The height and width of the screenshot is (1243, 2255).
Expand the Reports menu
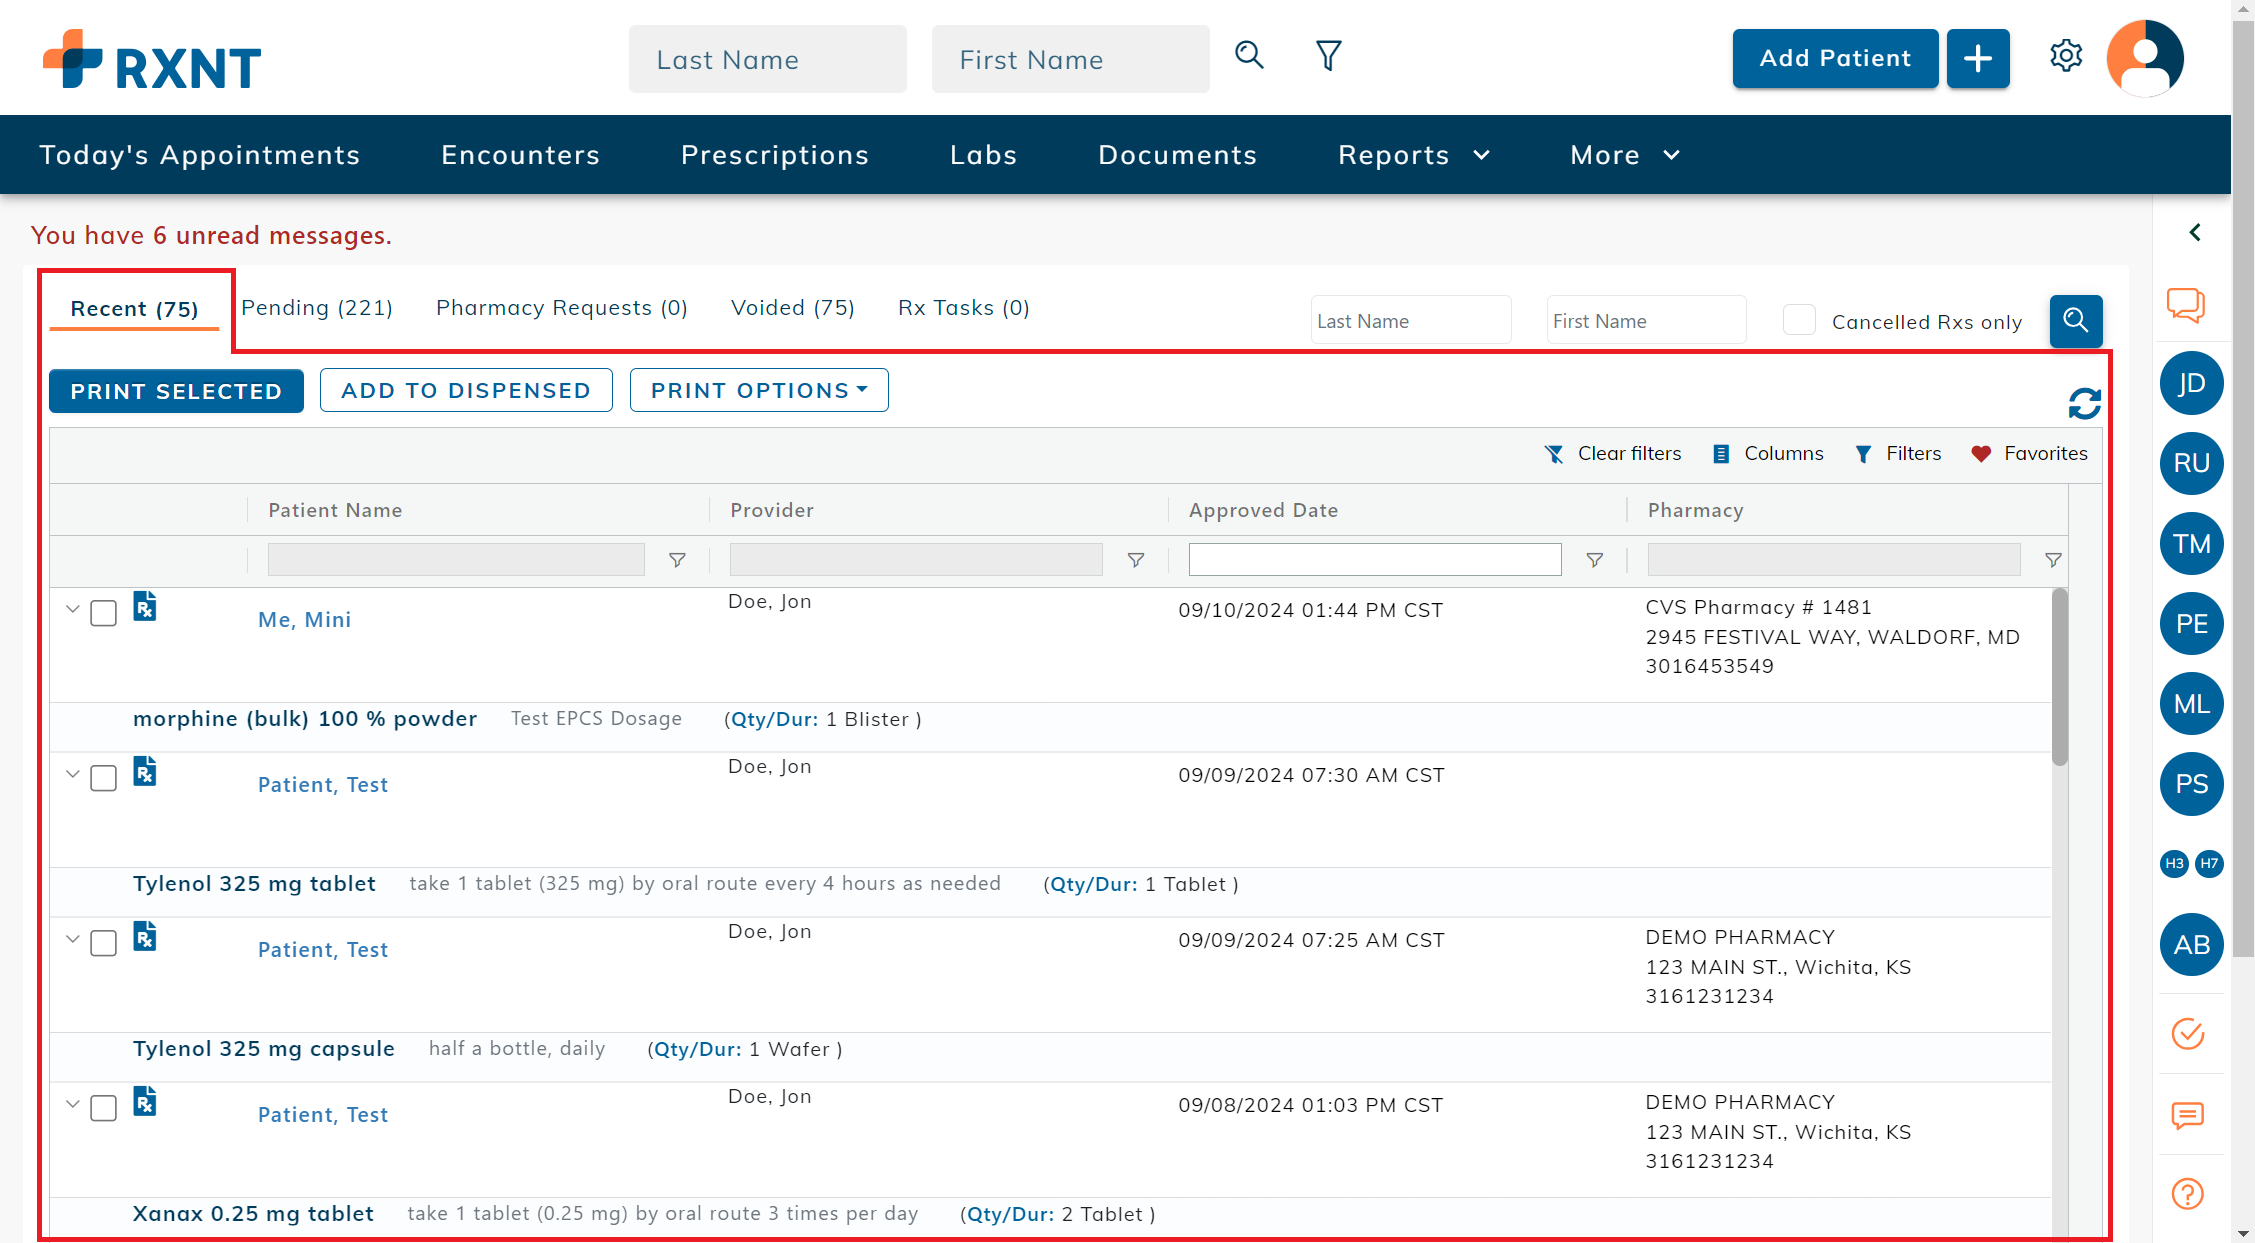click(1413, 155)
